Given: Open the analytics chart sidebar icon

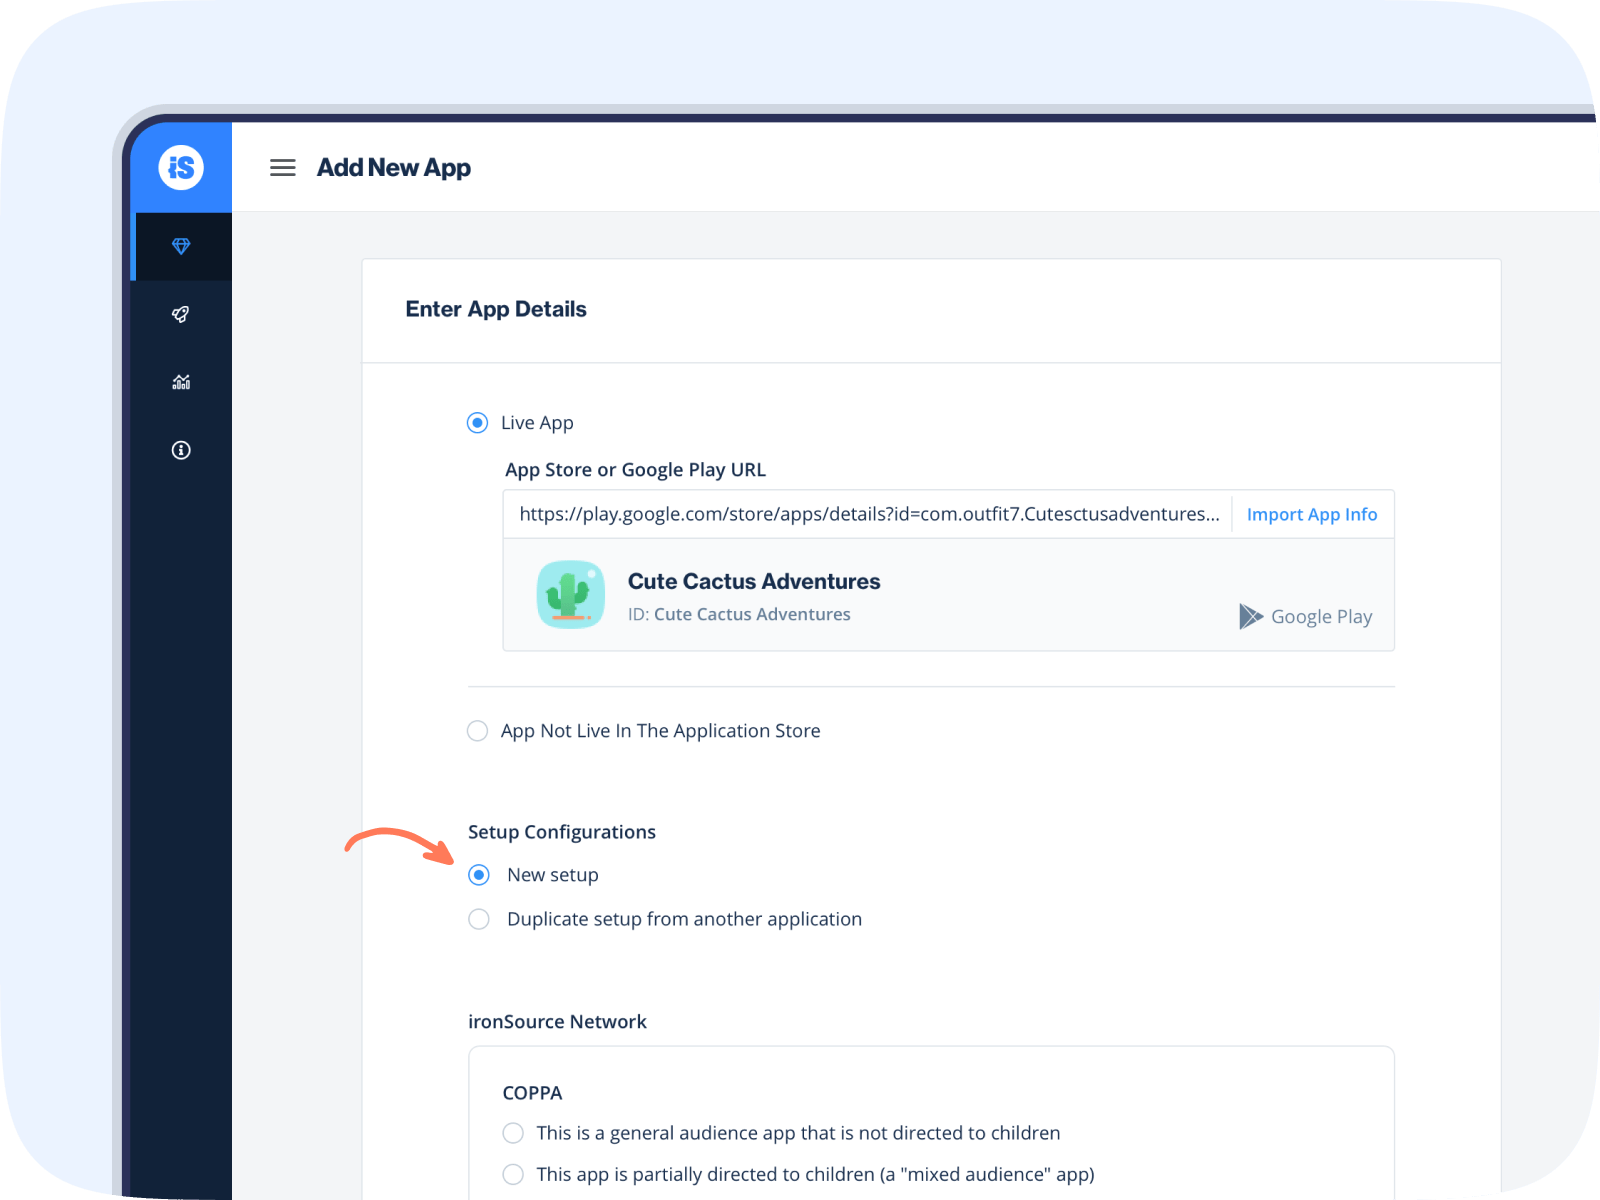Looking at the screenshot, I should [x=181, y=381].
